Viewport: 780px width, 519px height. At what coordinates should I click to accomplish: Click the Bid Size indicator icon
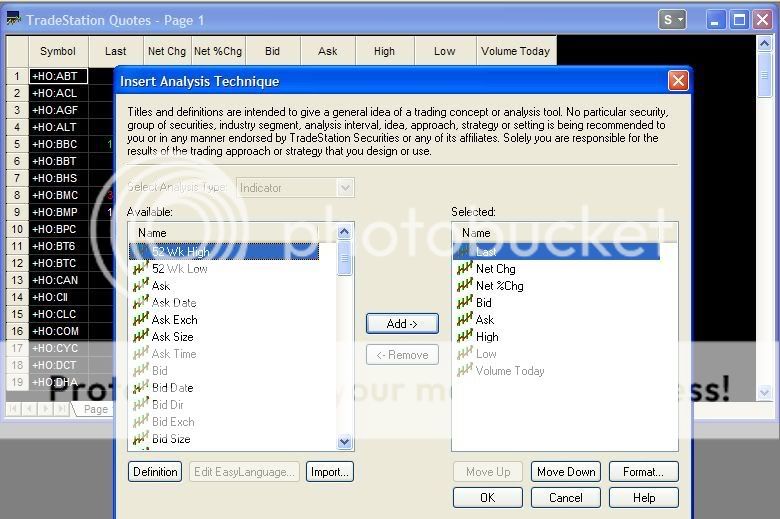(x=141, y=438)
